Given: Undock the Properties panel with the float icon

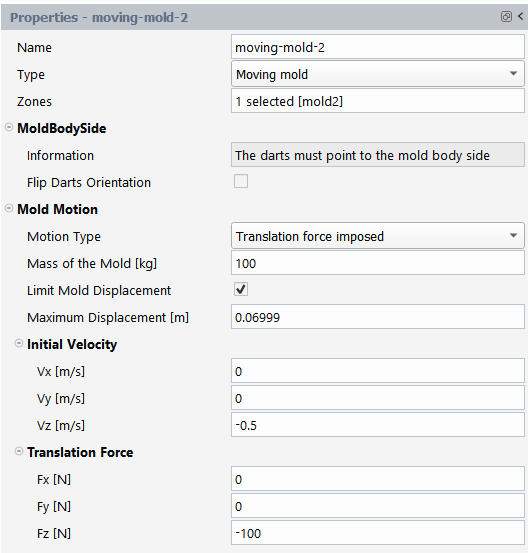Looking at the screenshot, I should pyautogui.click(x=506, y=17).
